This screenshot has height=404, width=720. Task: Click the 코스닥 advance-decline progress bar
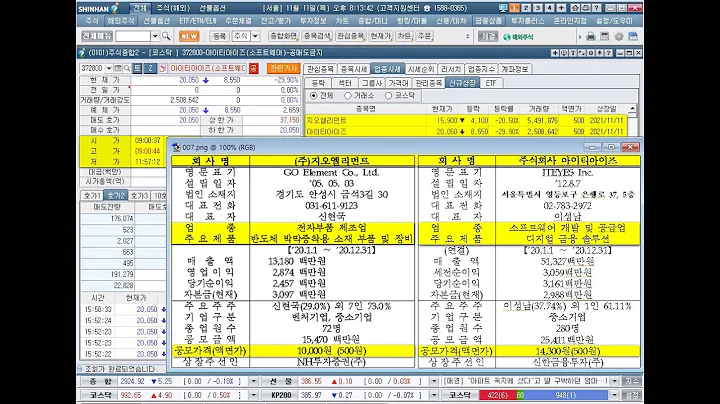[544, 395]
